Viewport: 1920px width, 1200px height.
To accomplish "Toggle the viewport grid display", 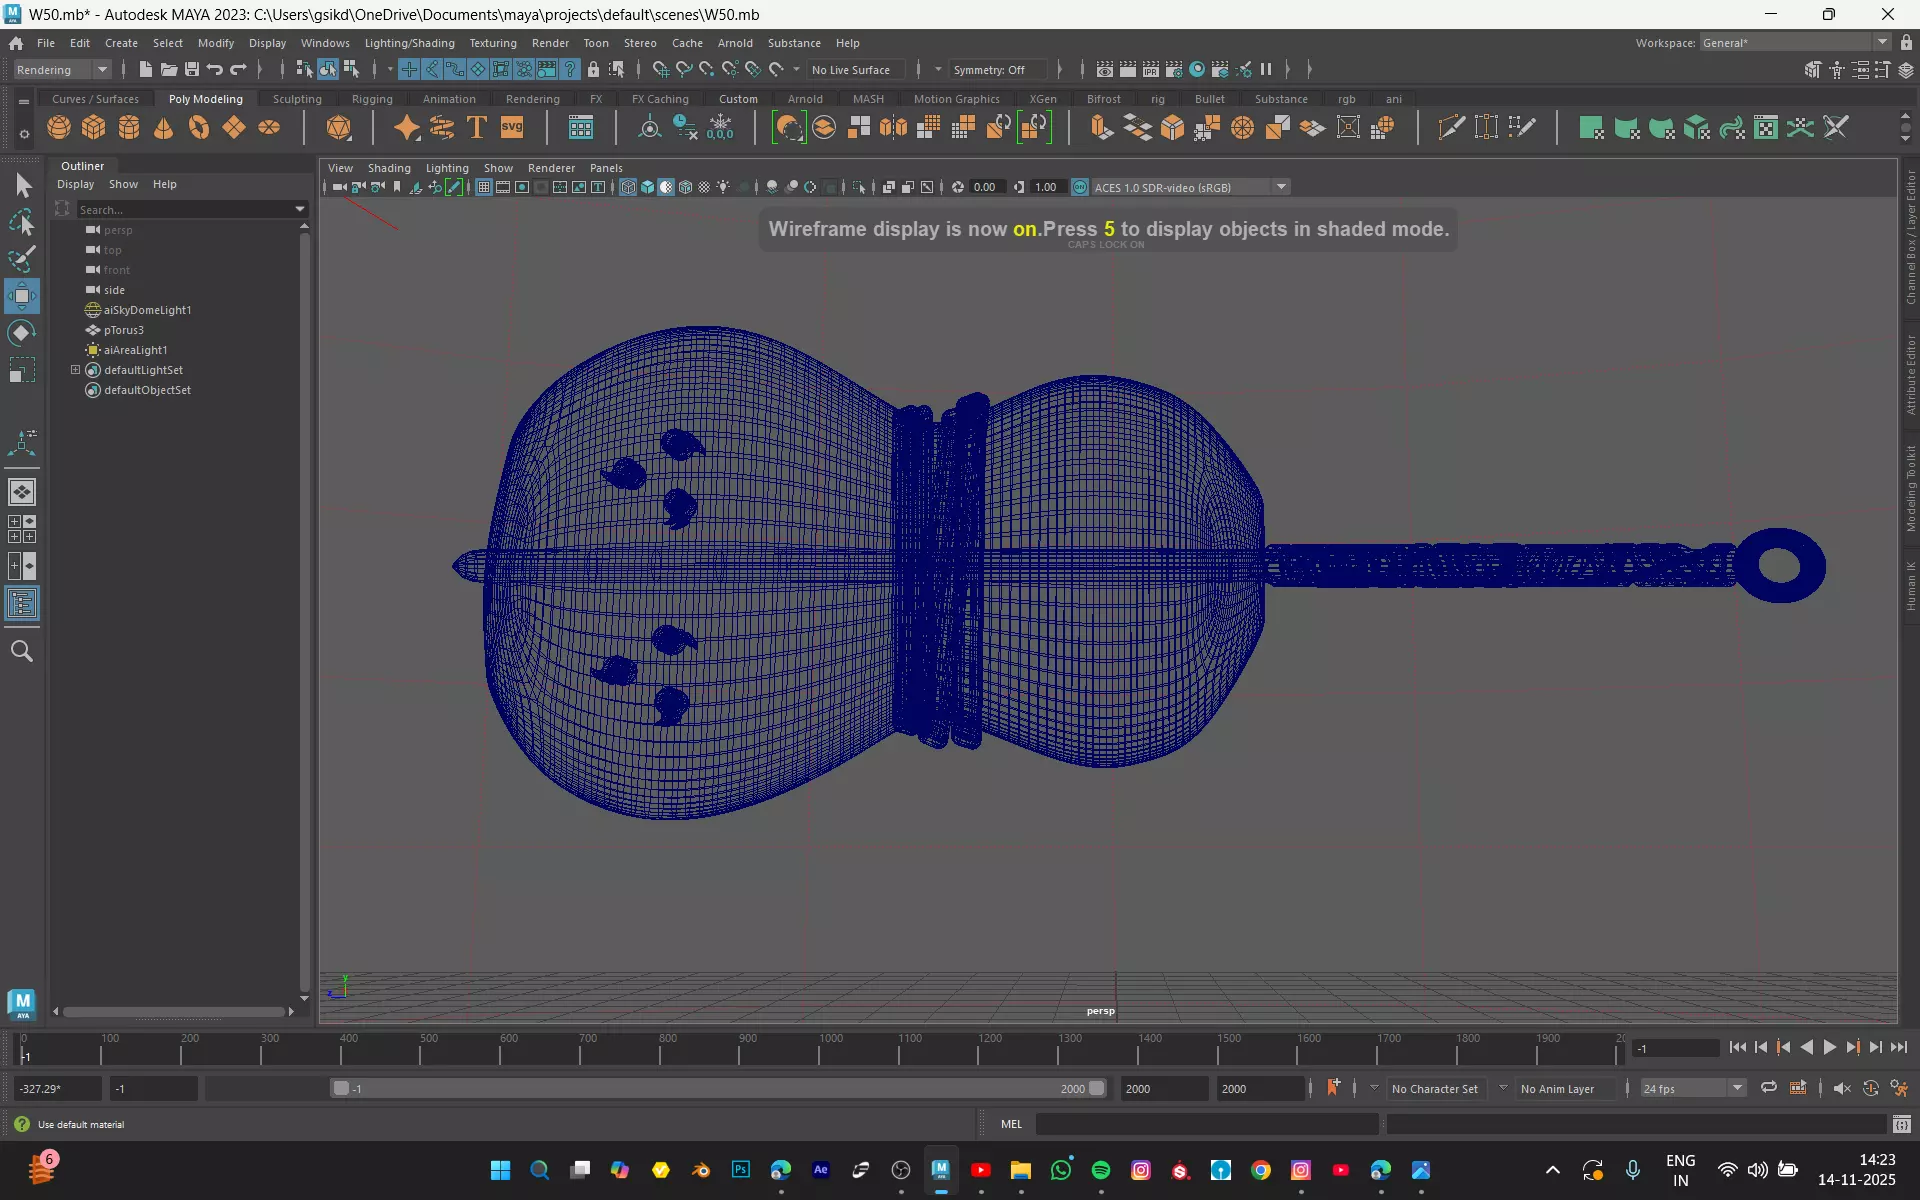I will (x=484, y=188).
